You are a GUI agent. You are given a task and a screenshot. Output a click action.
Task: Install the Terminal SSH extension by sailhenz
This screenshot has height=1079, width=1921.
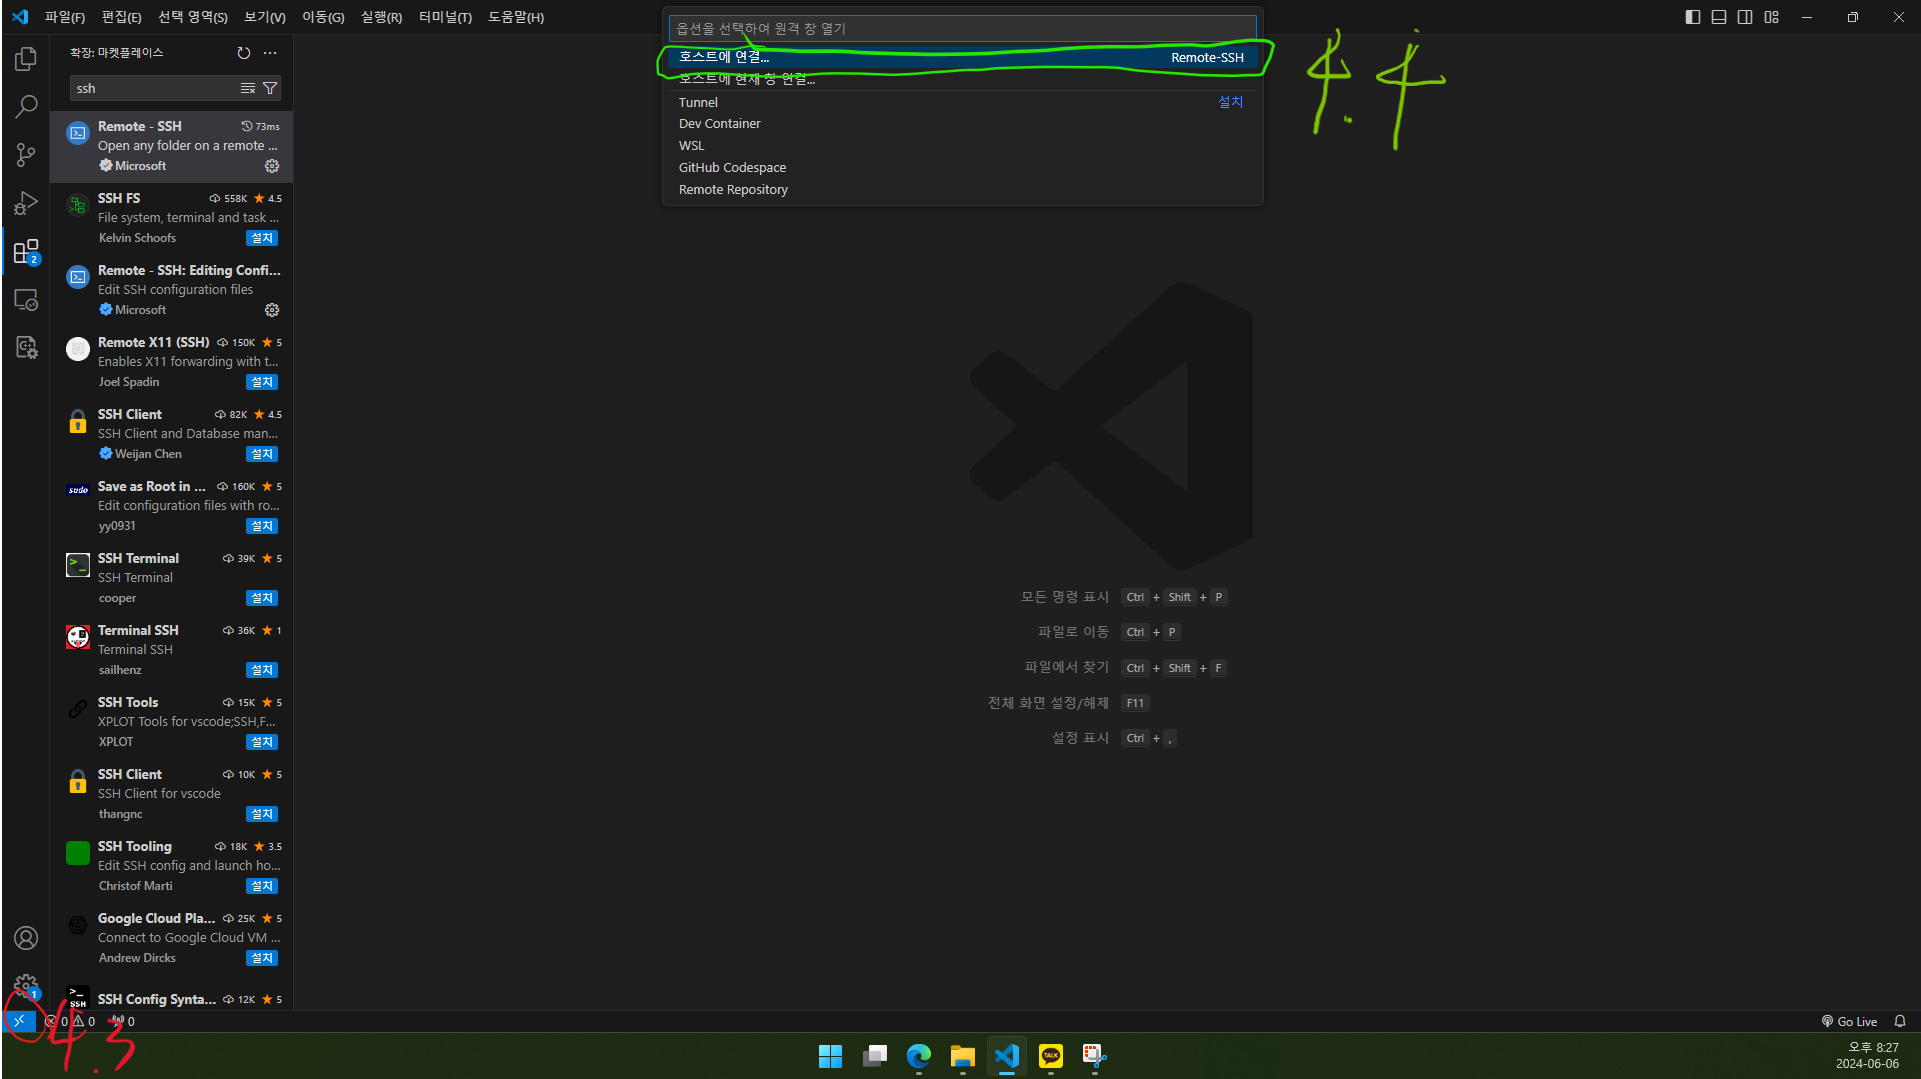(262, 670)
